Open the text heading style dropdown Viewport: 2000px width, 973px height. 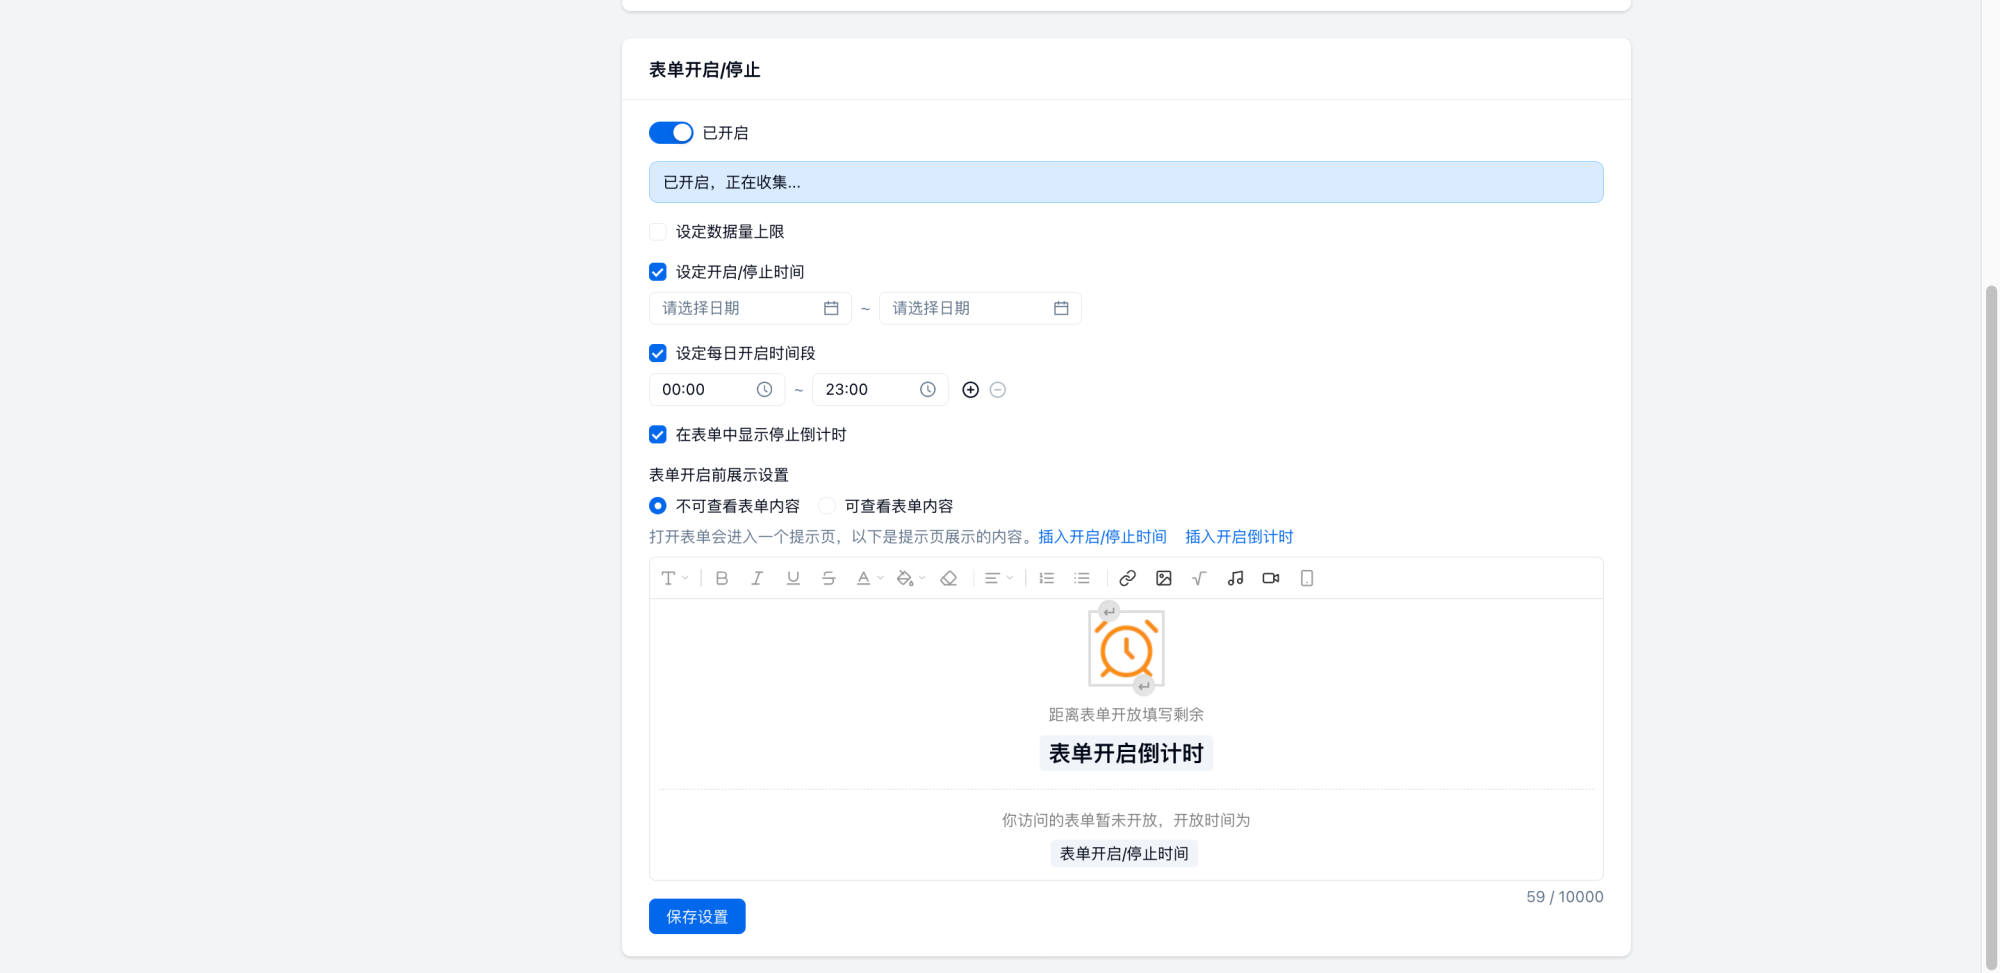[x=674, y=578]
